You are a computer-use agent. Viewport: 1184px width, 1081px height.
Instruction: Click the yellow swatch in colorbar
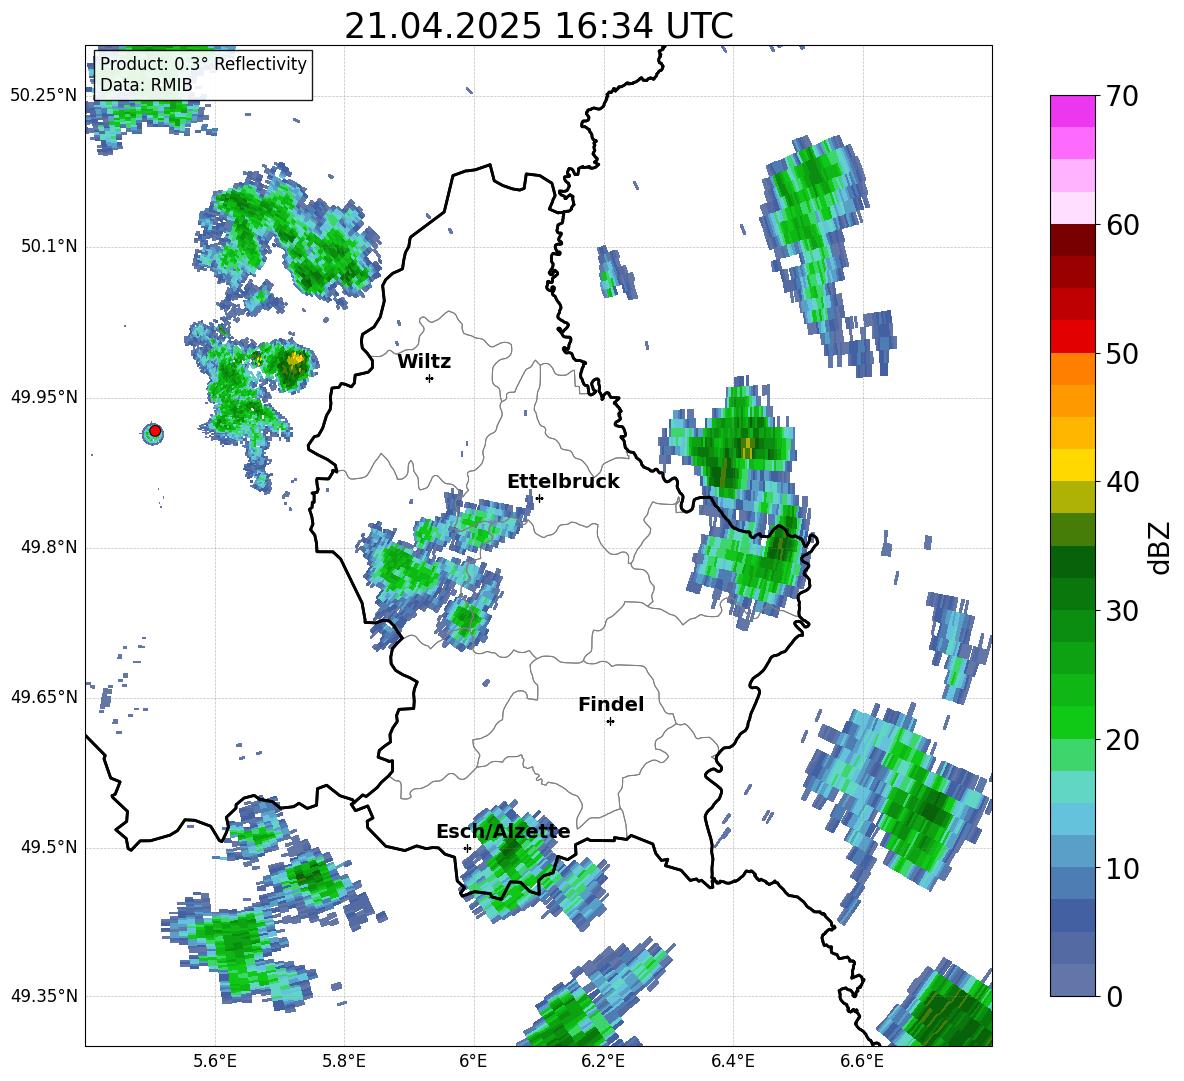pyautogui.click(x=1072, y=465)
